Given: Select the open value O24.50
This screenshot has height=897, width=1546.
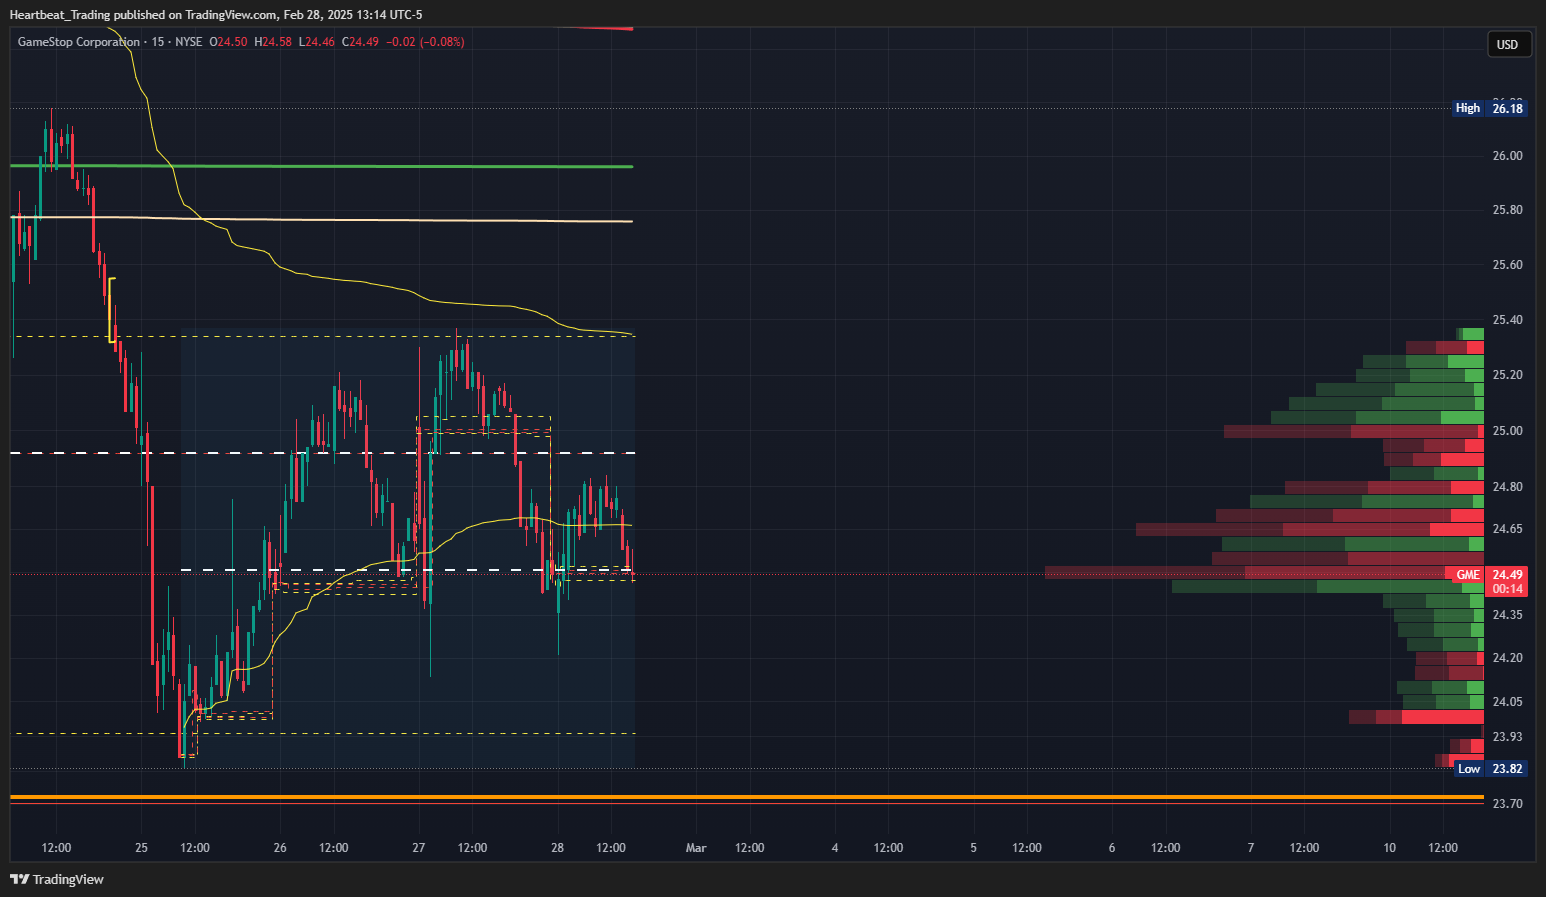Looking at the screenshot, I should tap(228, 42).
